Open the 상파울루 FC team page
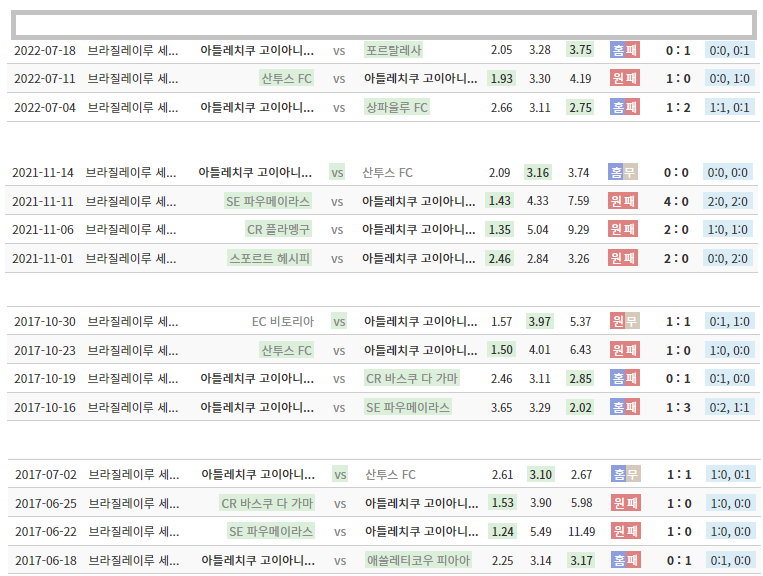Screen dimensions: 763x576 (x=397, y=107)
